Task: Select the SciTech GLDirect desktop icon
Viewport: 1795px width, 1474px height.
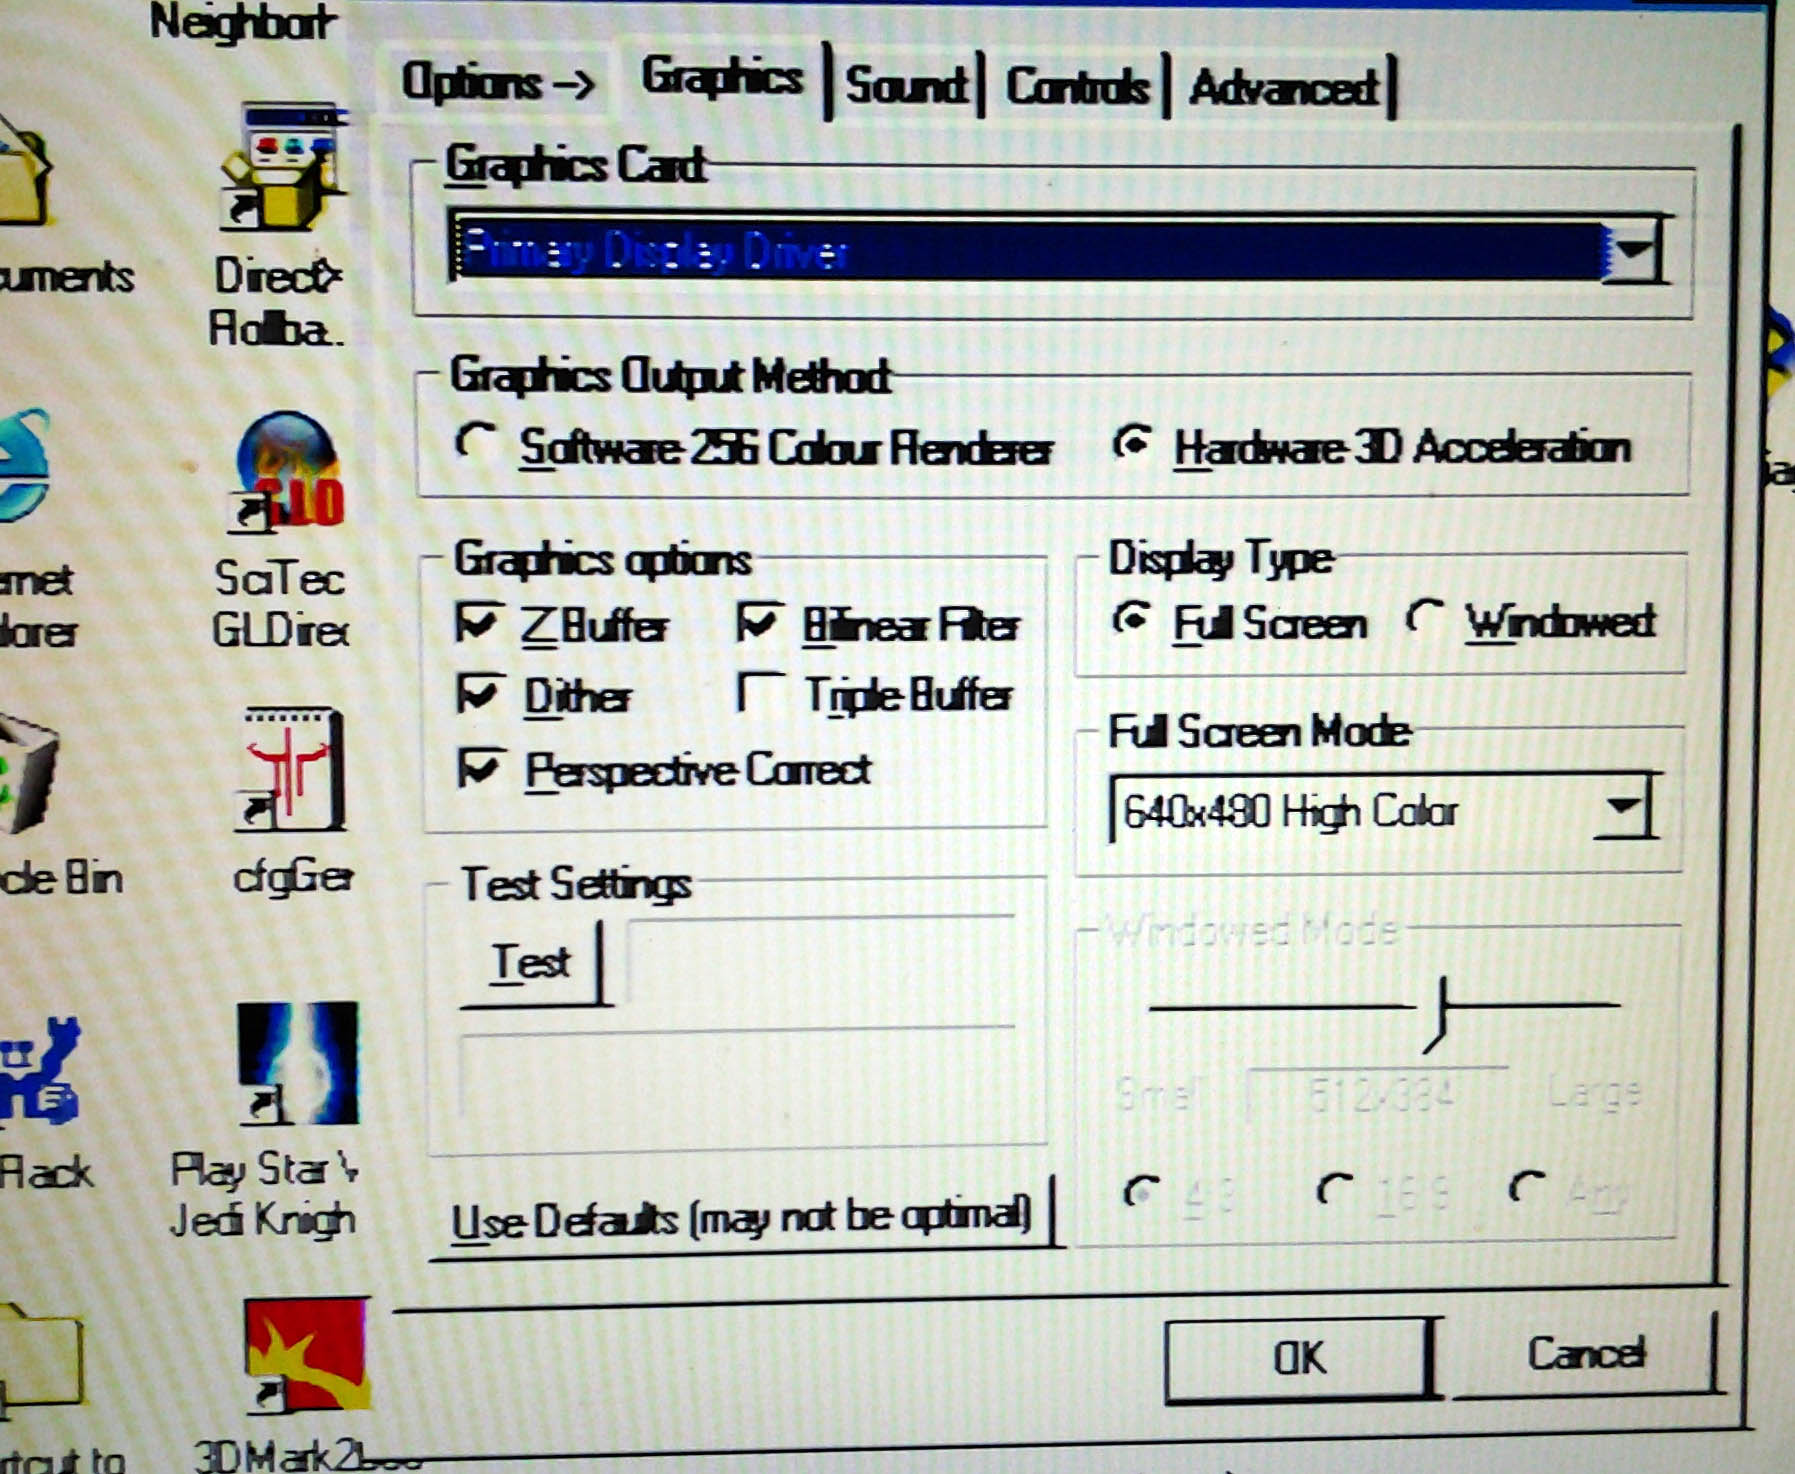Action: 288,471
